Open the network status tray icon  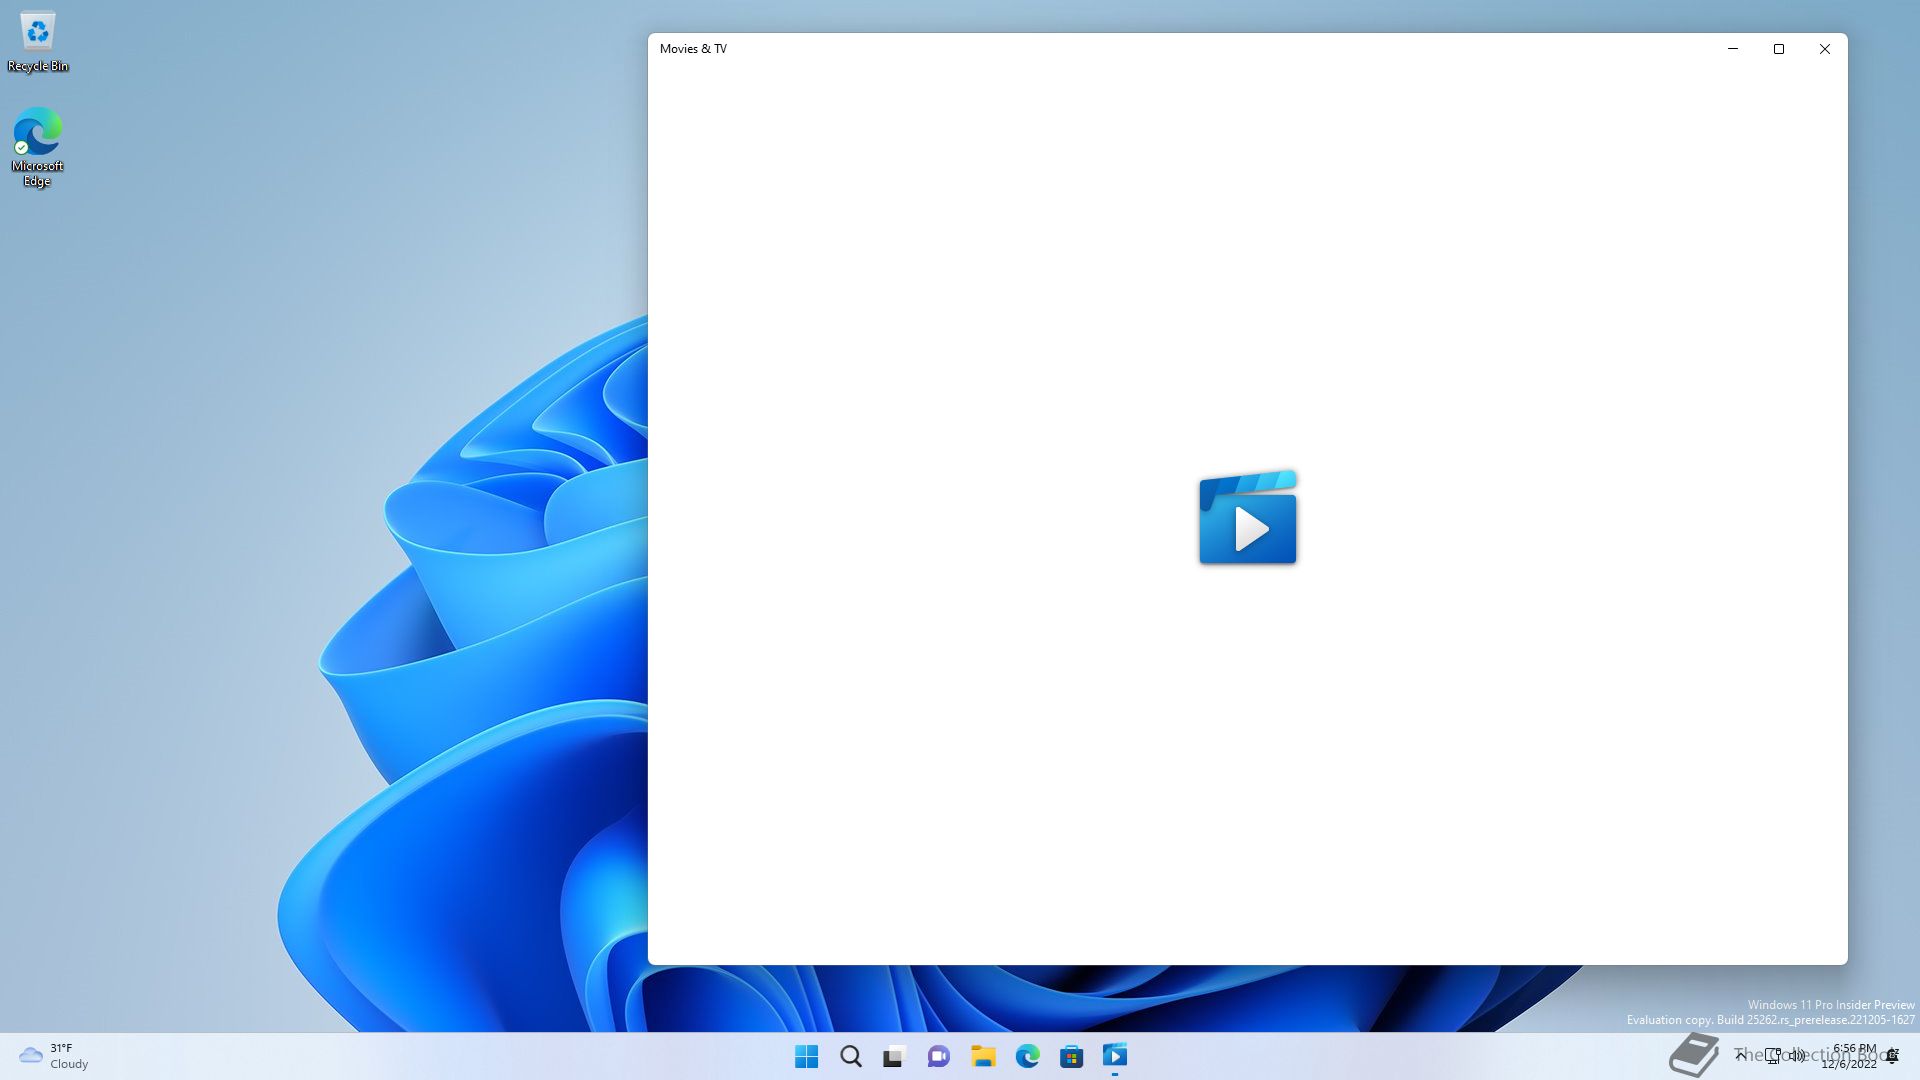pos(1772,1055)
